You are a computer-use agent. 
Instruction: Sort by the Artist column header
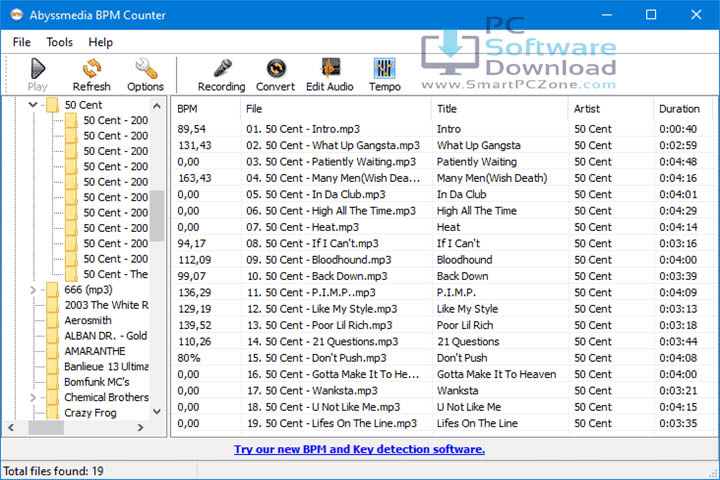[587, 109]
